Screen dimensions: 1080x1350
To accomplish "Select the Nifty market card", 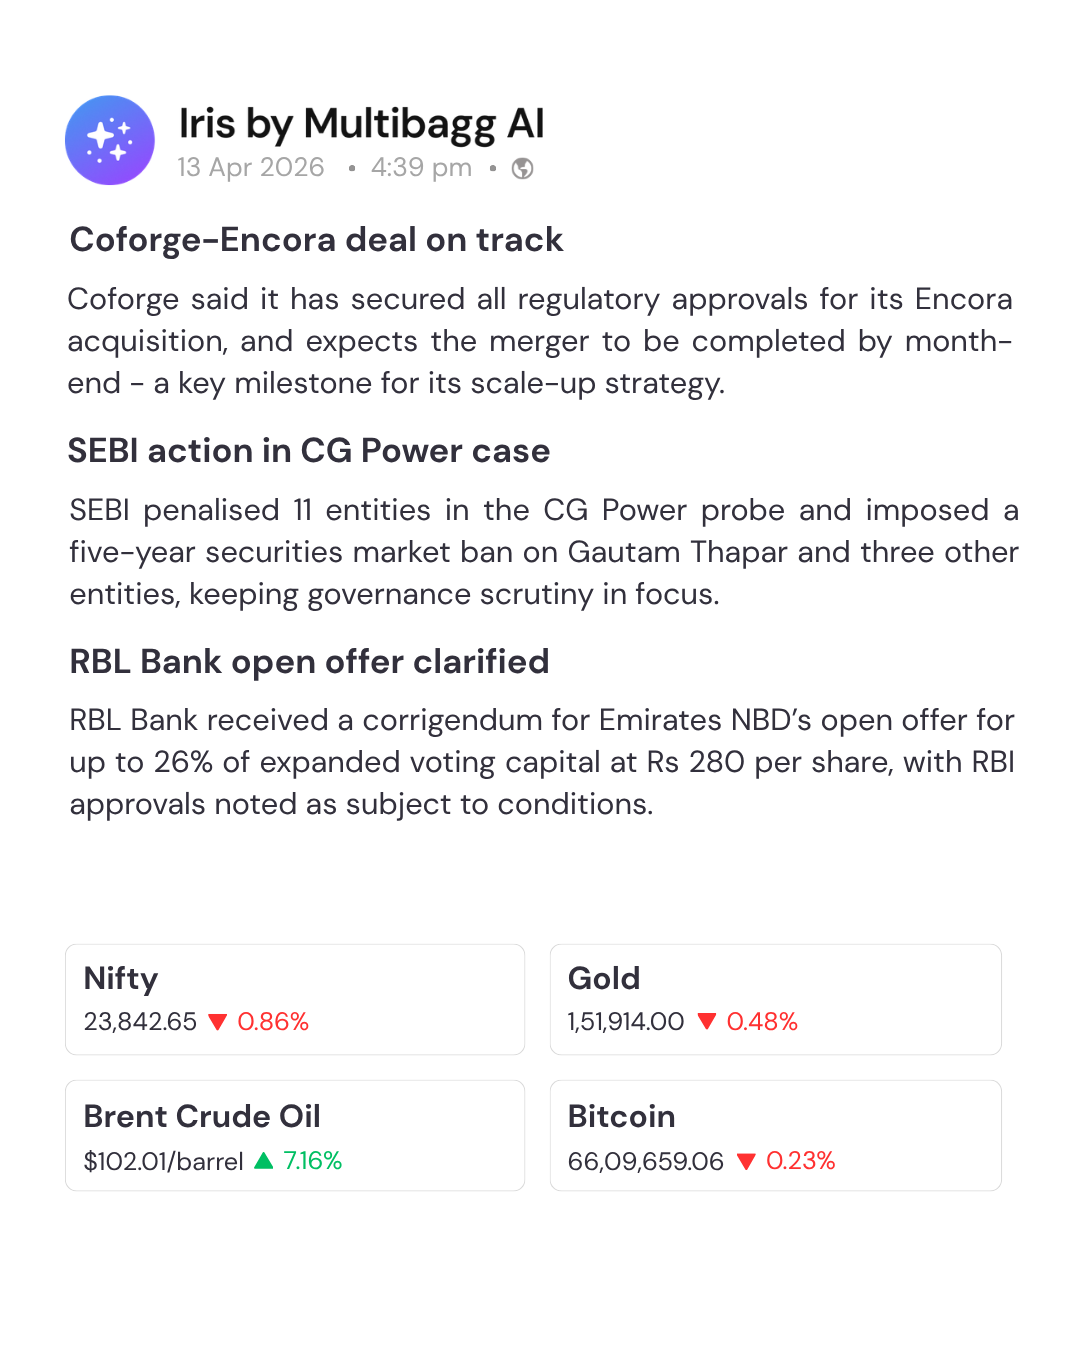I will pyautogui.click(x=295, y=999).
